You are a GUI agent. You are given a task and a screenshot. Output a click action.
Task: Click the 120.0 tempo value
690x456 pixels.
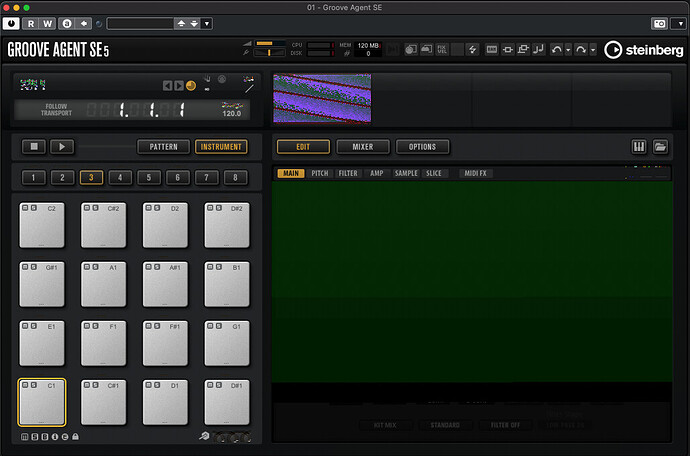231,114
